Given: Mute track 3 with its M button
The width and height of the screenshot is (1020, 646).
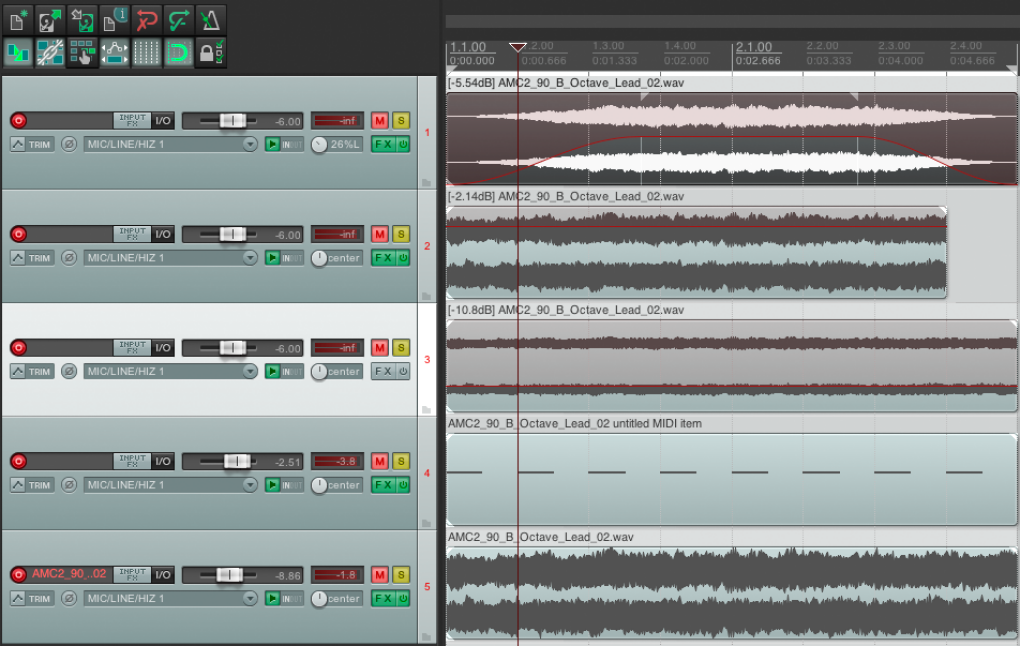Looking at the screenshot, I should [x=380, y=347].
